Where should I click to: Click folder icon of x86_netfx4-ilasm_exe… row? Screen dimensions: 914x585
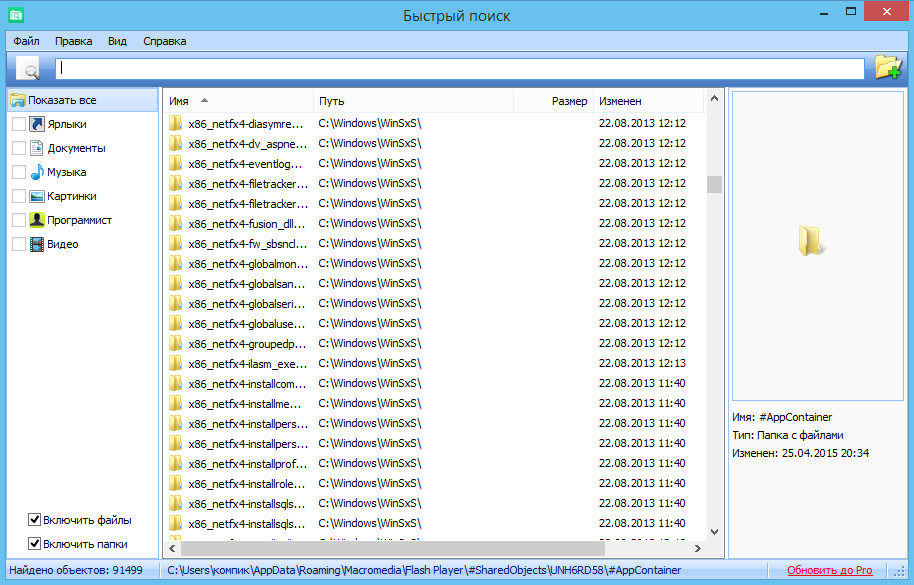pos(175,363)
